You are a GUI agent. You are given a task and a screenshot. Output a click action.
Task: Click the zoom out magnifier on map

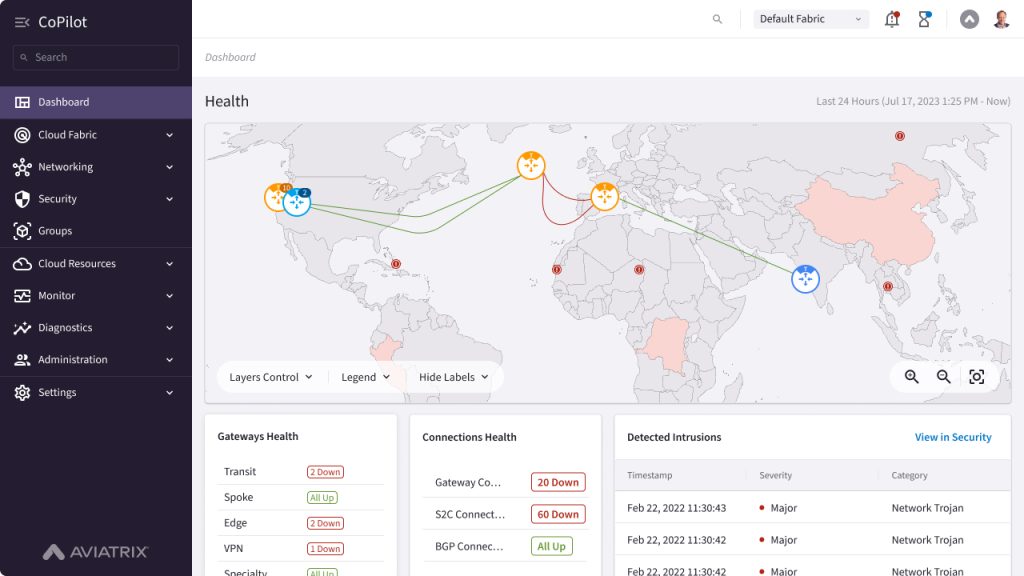click(x=943, y=377)
